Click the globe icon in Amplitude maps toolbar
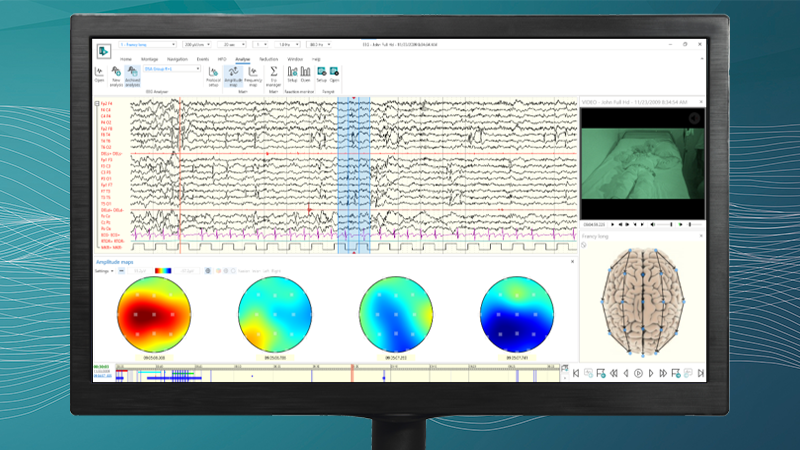The image size is (800, 450). pyautogui.click(x=208, y=271)
